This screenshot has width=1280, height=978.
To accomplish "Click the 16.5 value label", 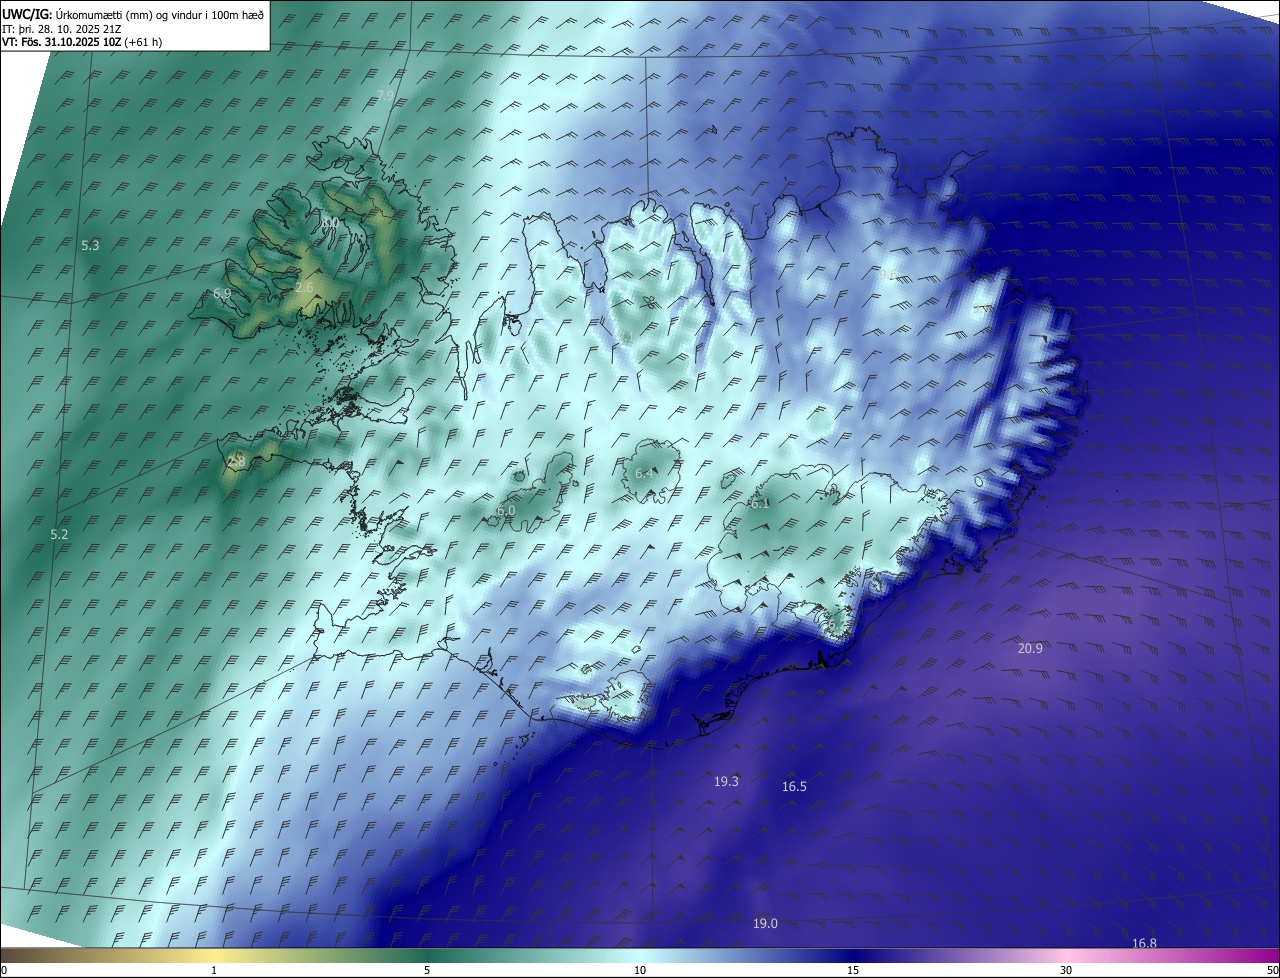I will pyautogui.click(x=794, y=787).
